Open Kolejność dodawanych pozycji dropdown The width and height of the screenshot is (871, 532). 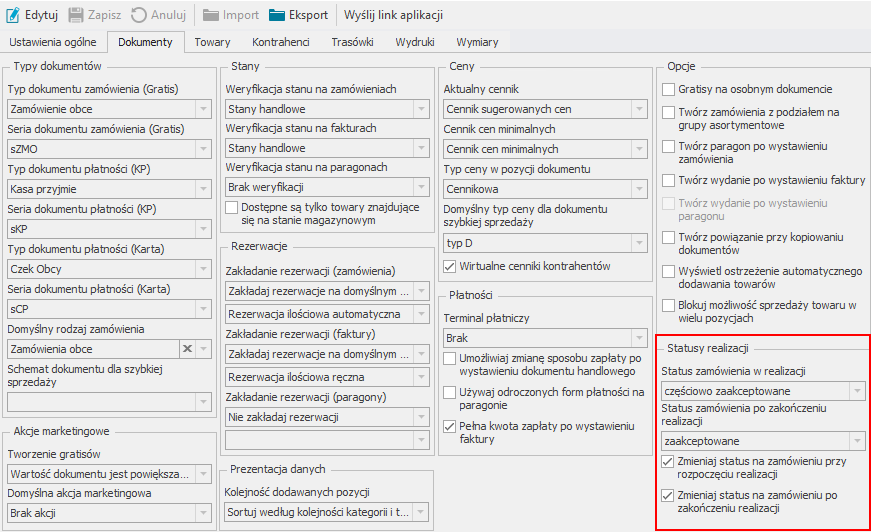(x=421, y=512)
